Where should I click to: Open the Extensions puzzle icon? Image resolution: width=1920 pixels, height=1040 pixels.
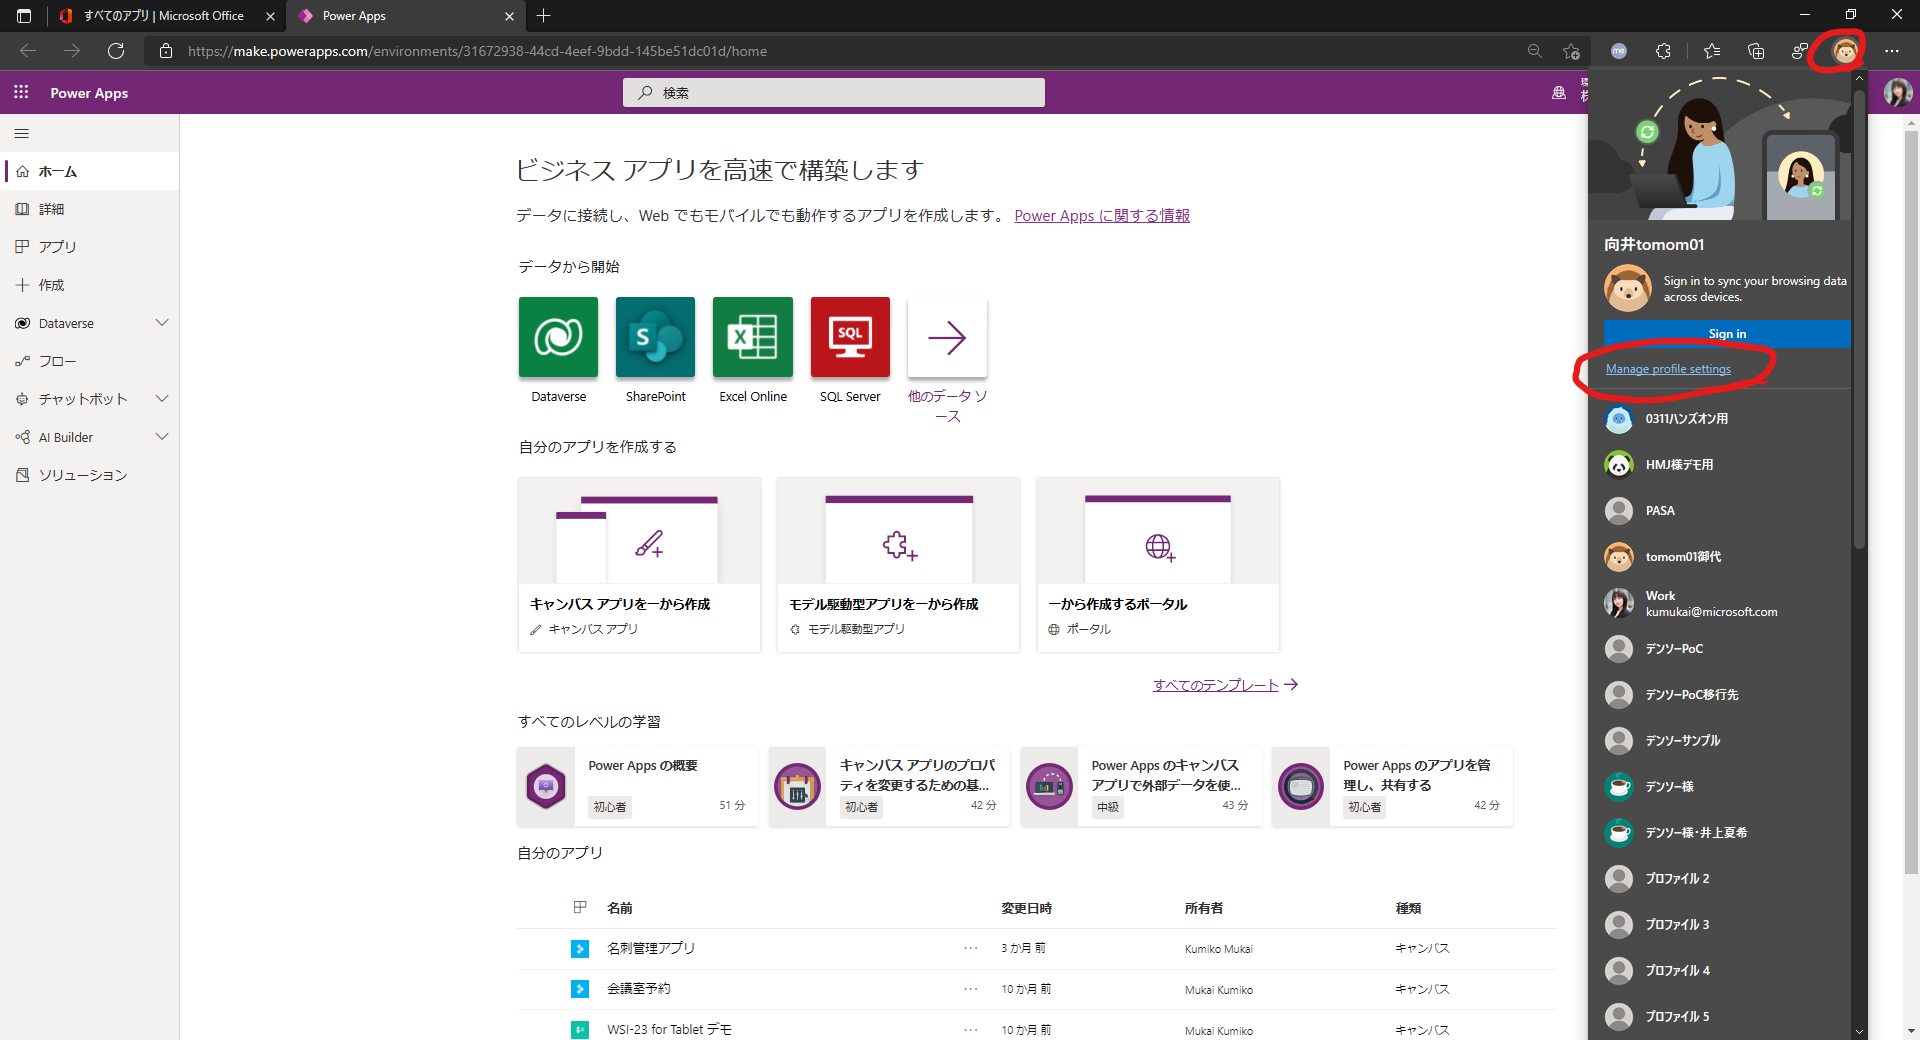(x=1663, y=51)
